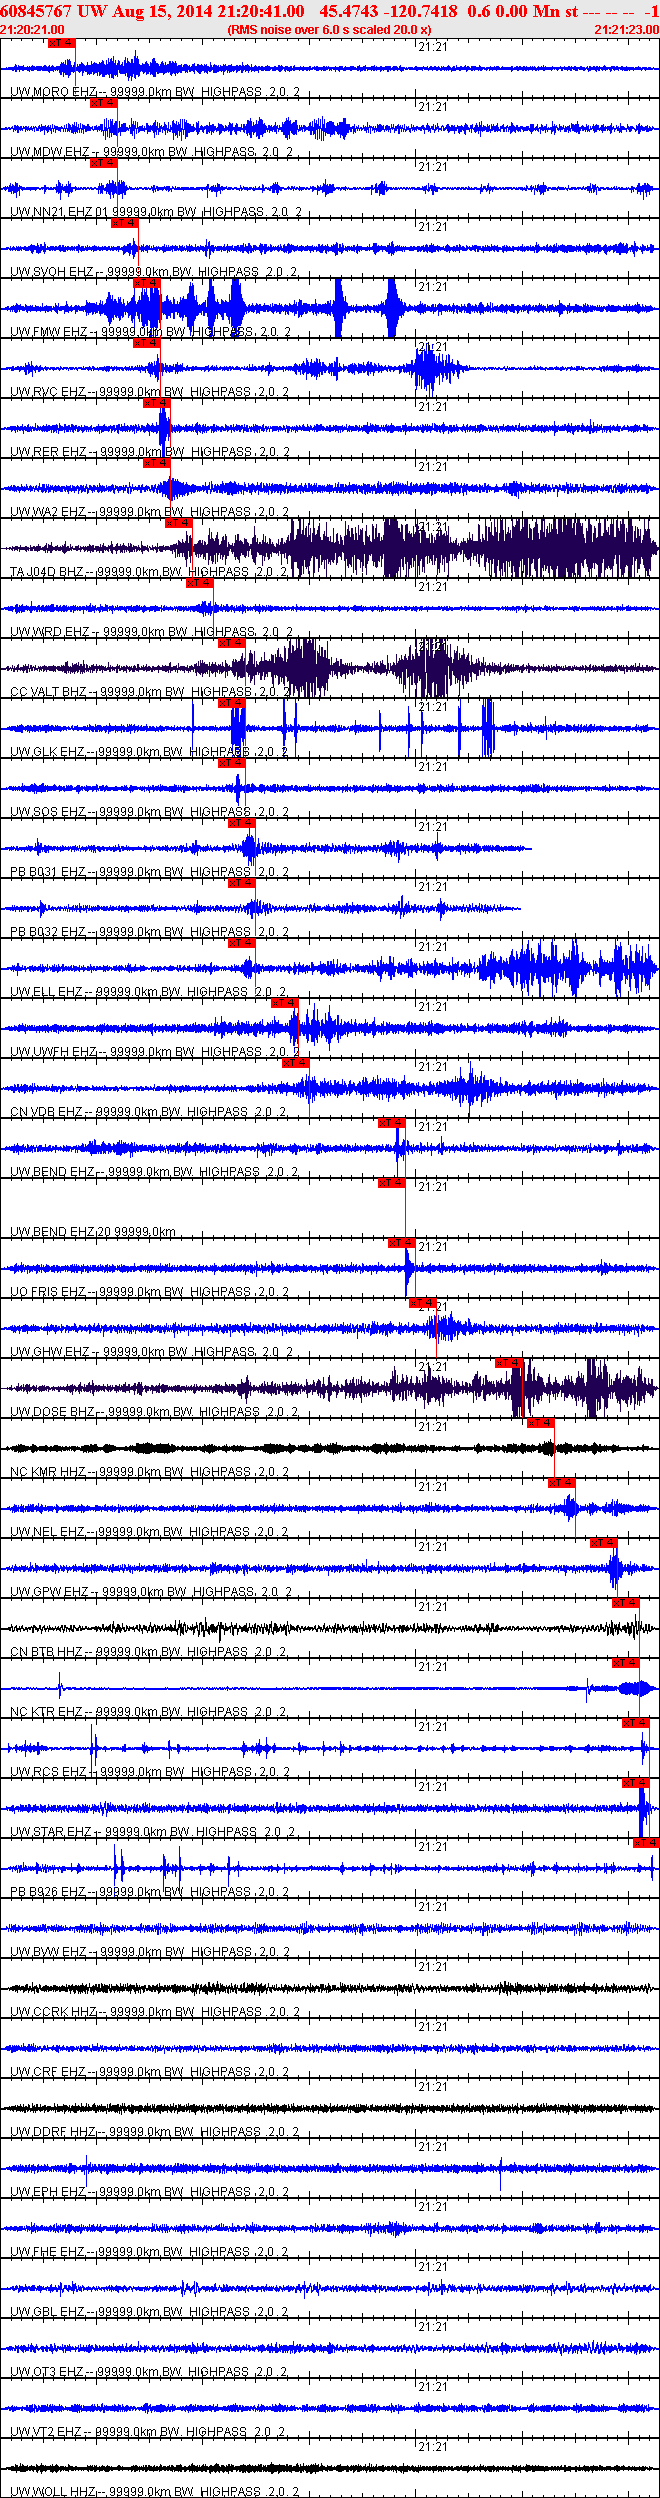Select the UW WA2 EHZ station label
Screen dimensions: 660x2498
tap(150, 512)
